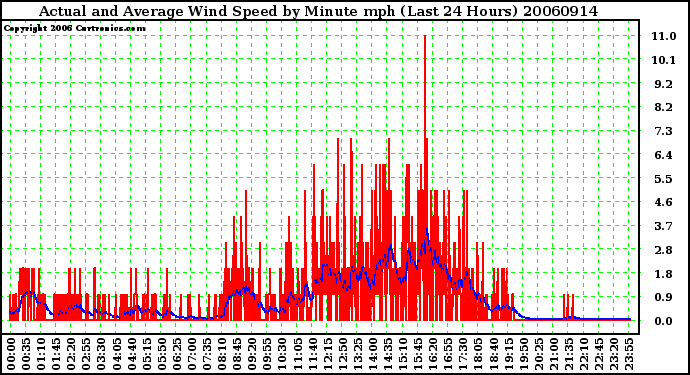
Task: Click the 6.4 y-axis label
Action: coord(664,155)
